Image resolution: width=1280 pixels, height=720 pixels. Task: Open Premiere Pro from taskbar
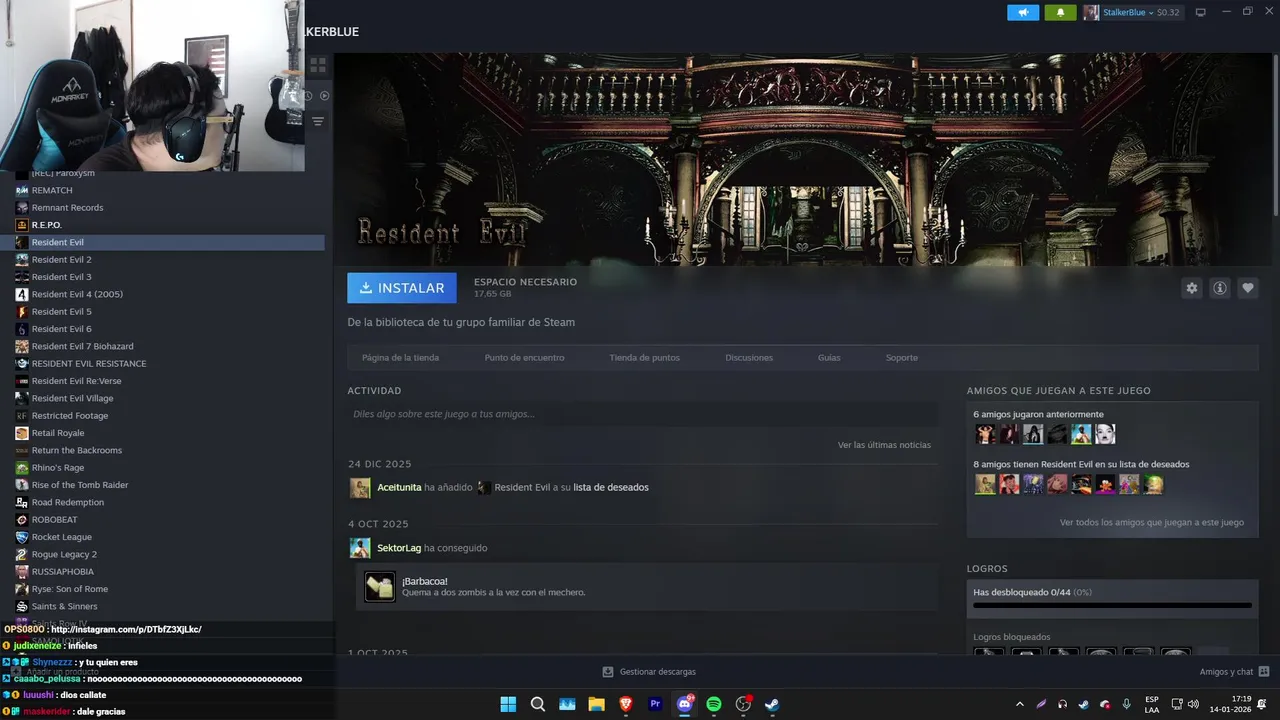tap(655, 704)
